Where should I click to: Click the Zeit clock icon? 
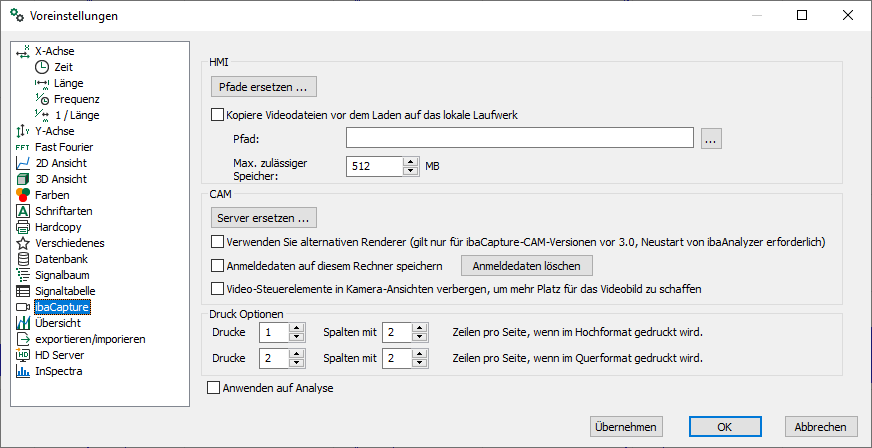(42, 67)
